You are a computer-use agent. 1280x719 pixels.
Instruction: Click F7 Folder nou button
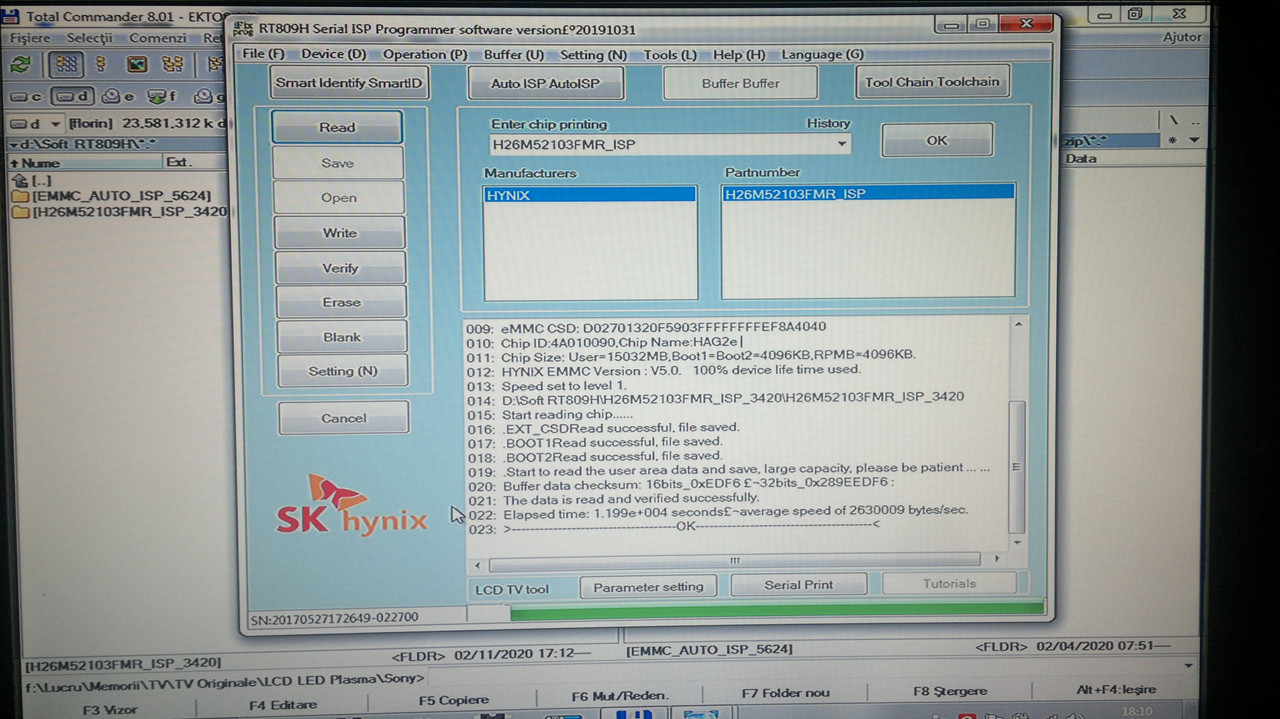click(x=785, y=694)
